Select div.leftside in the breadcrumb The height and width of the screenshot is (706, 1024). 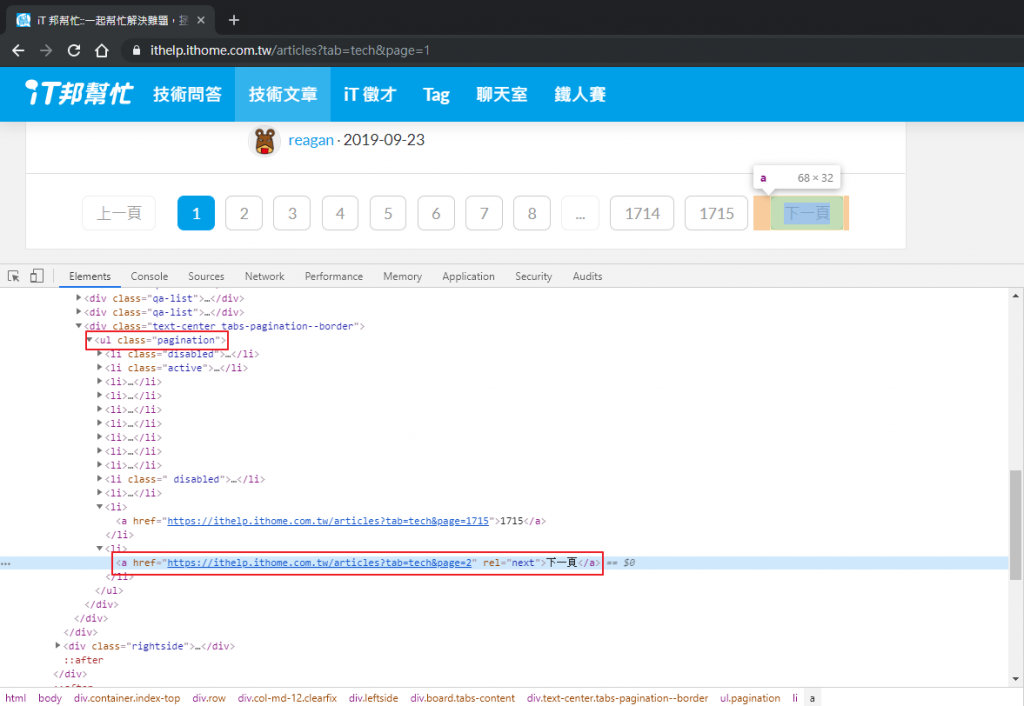[x=373, y=698]
